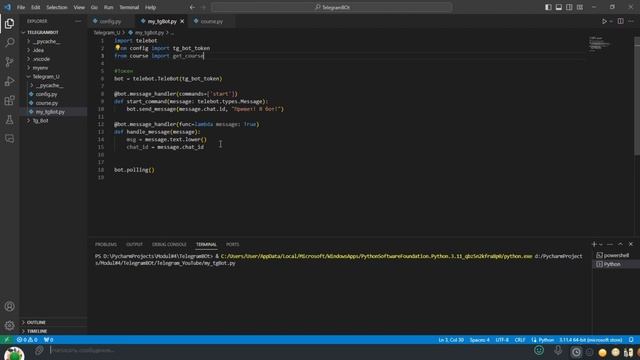Open the Explorer view in activity bar
Image resolution: width=640 pixels, height=360 pixels.
click(9, 24)
